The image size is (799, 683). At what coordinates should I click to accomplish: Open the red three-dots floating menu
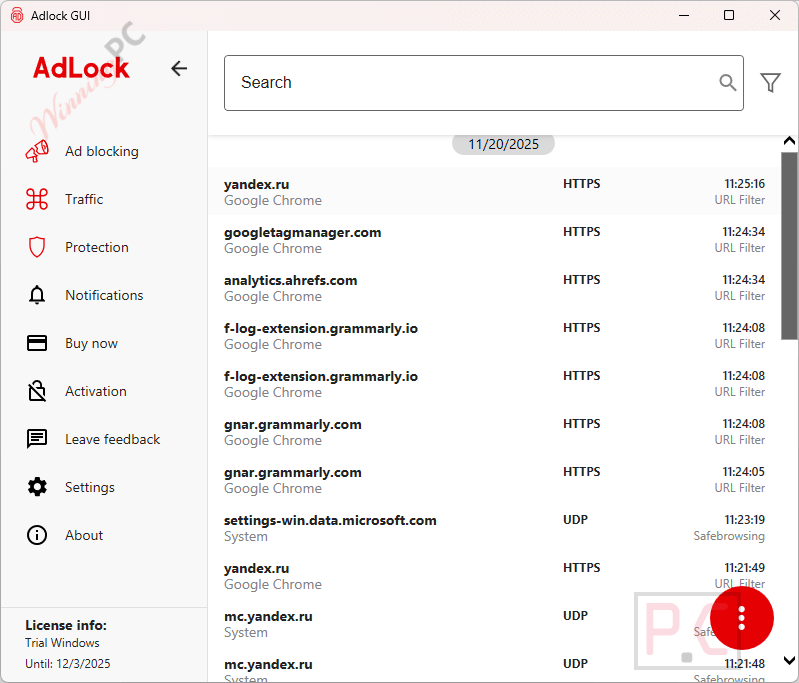(x=741, y=618)
